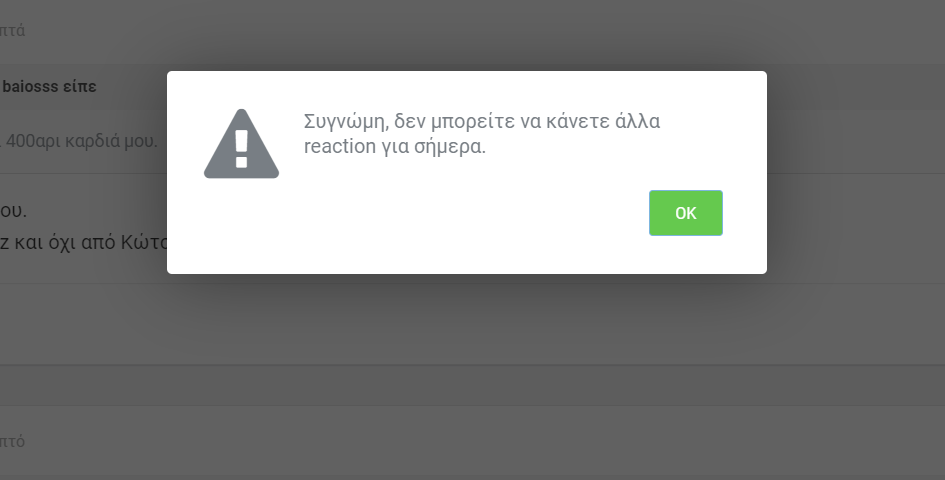Image resolution: width=945 pixels, height=480 pixels.
Task: Click the word μπορείτε in the alert
Action: click(472, 122)
